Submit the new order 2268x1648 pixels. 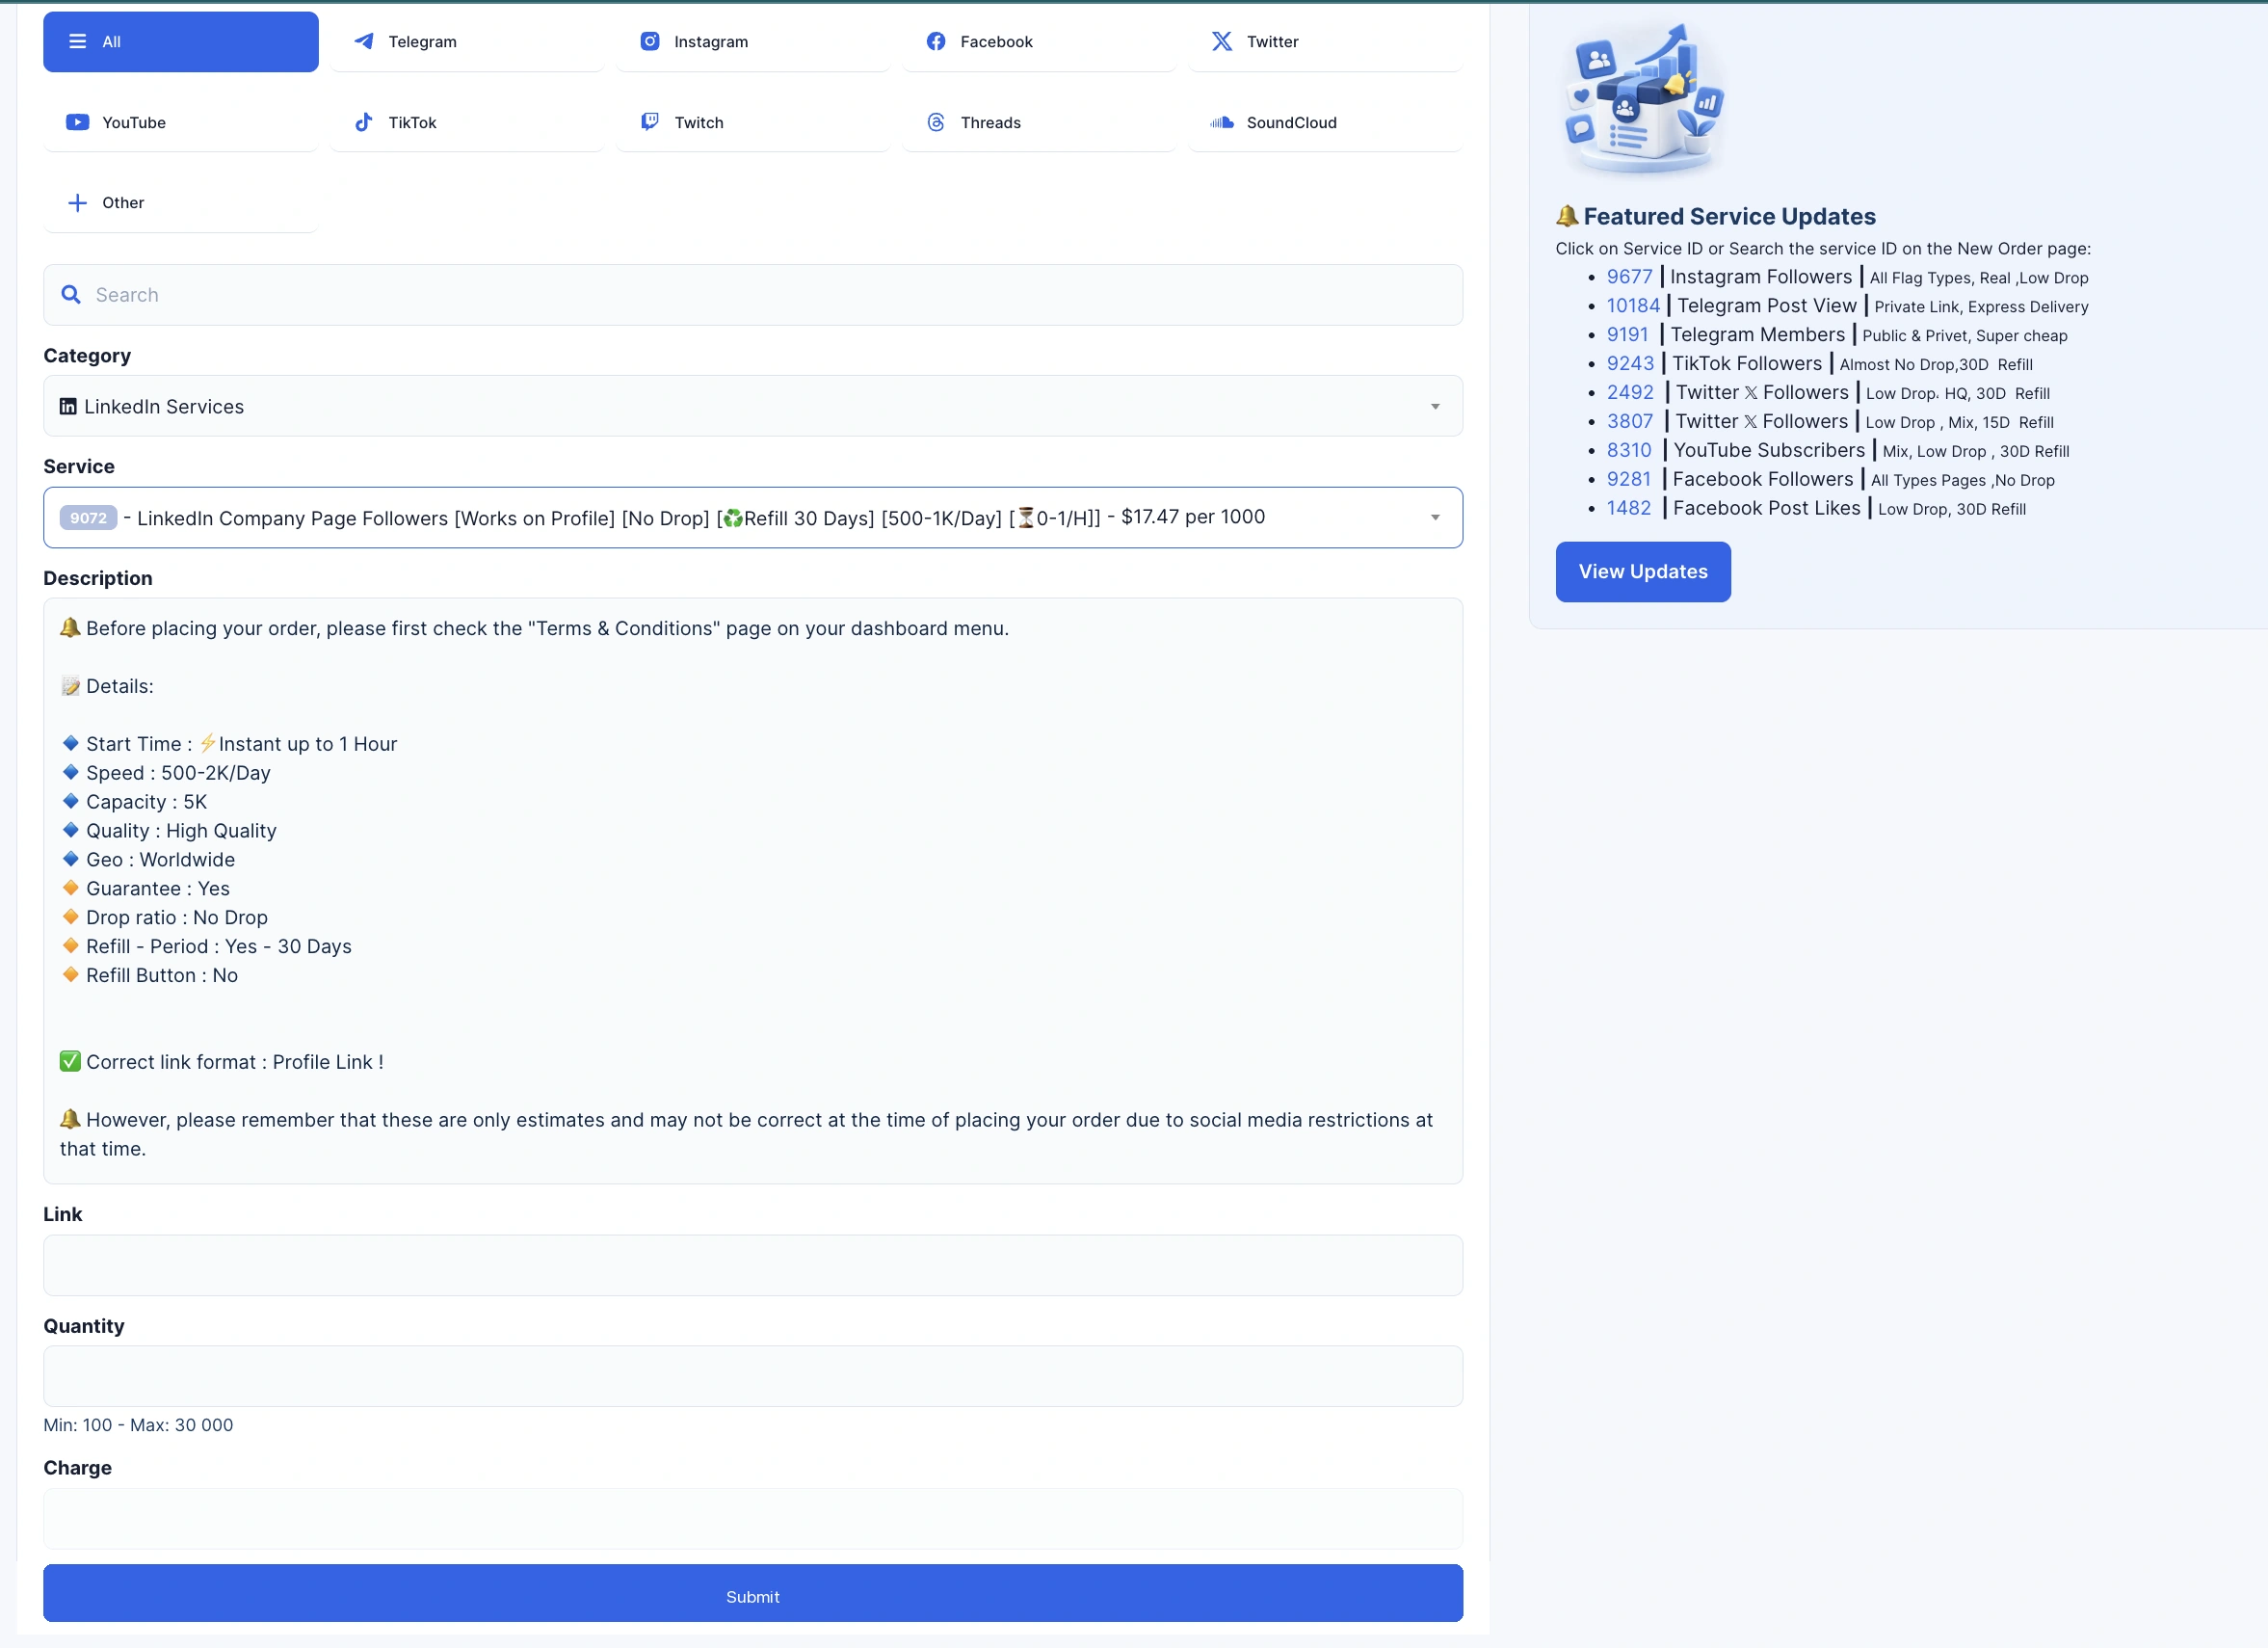(753, 1594)
